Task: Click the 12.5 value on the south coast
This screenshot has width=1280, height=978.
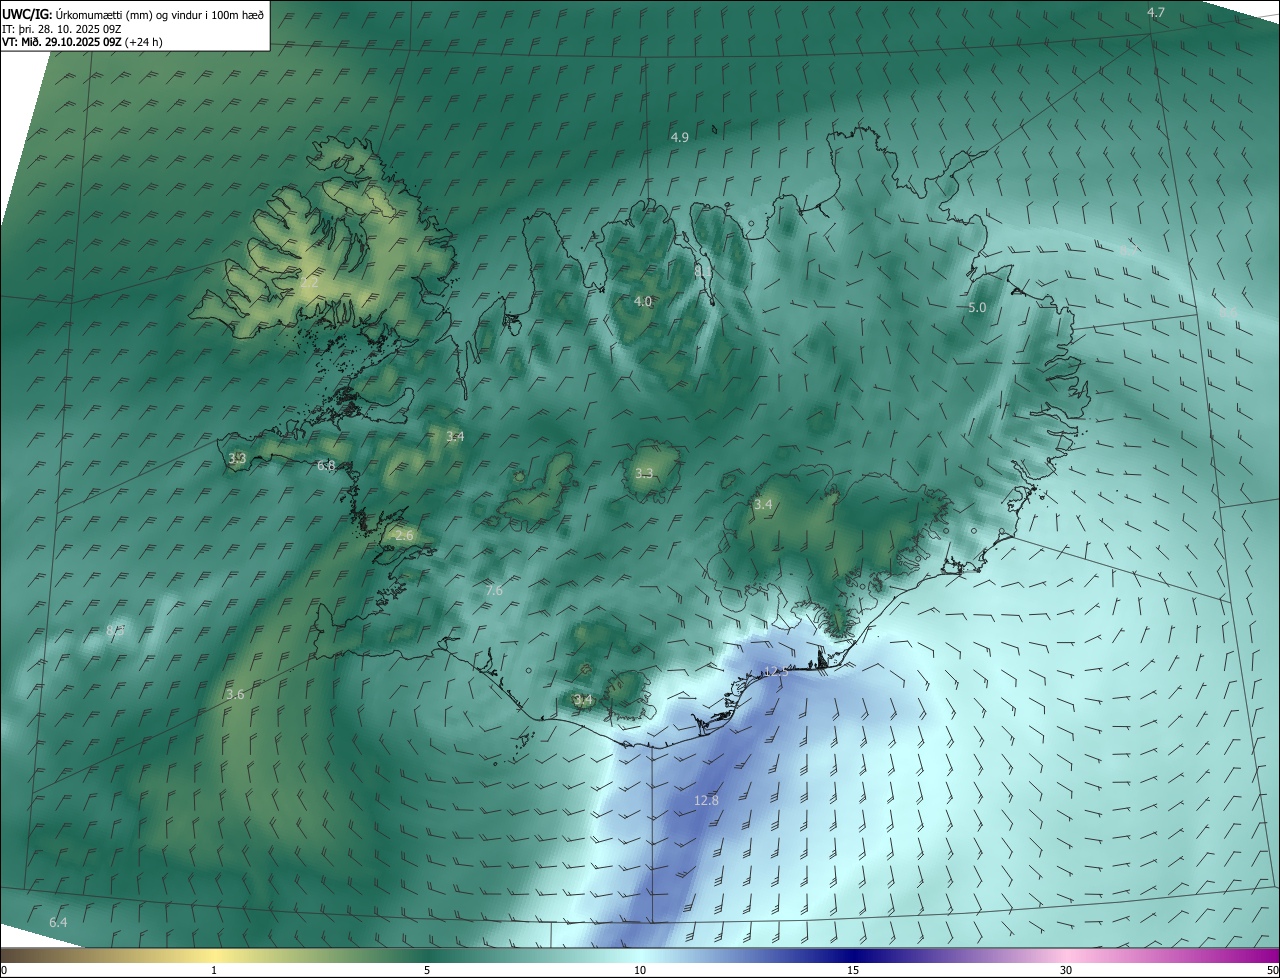Action: (776, 672)
